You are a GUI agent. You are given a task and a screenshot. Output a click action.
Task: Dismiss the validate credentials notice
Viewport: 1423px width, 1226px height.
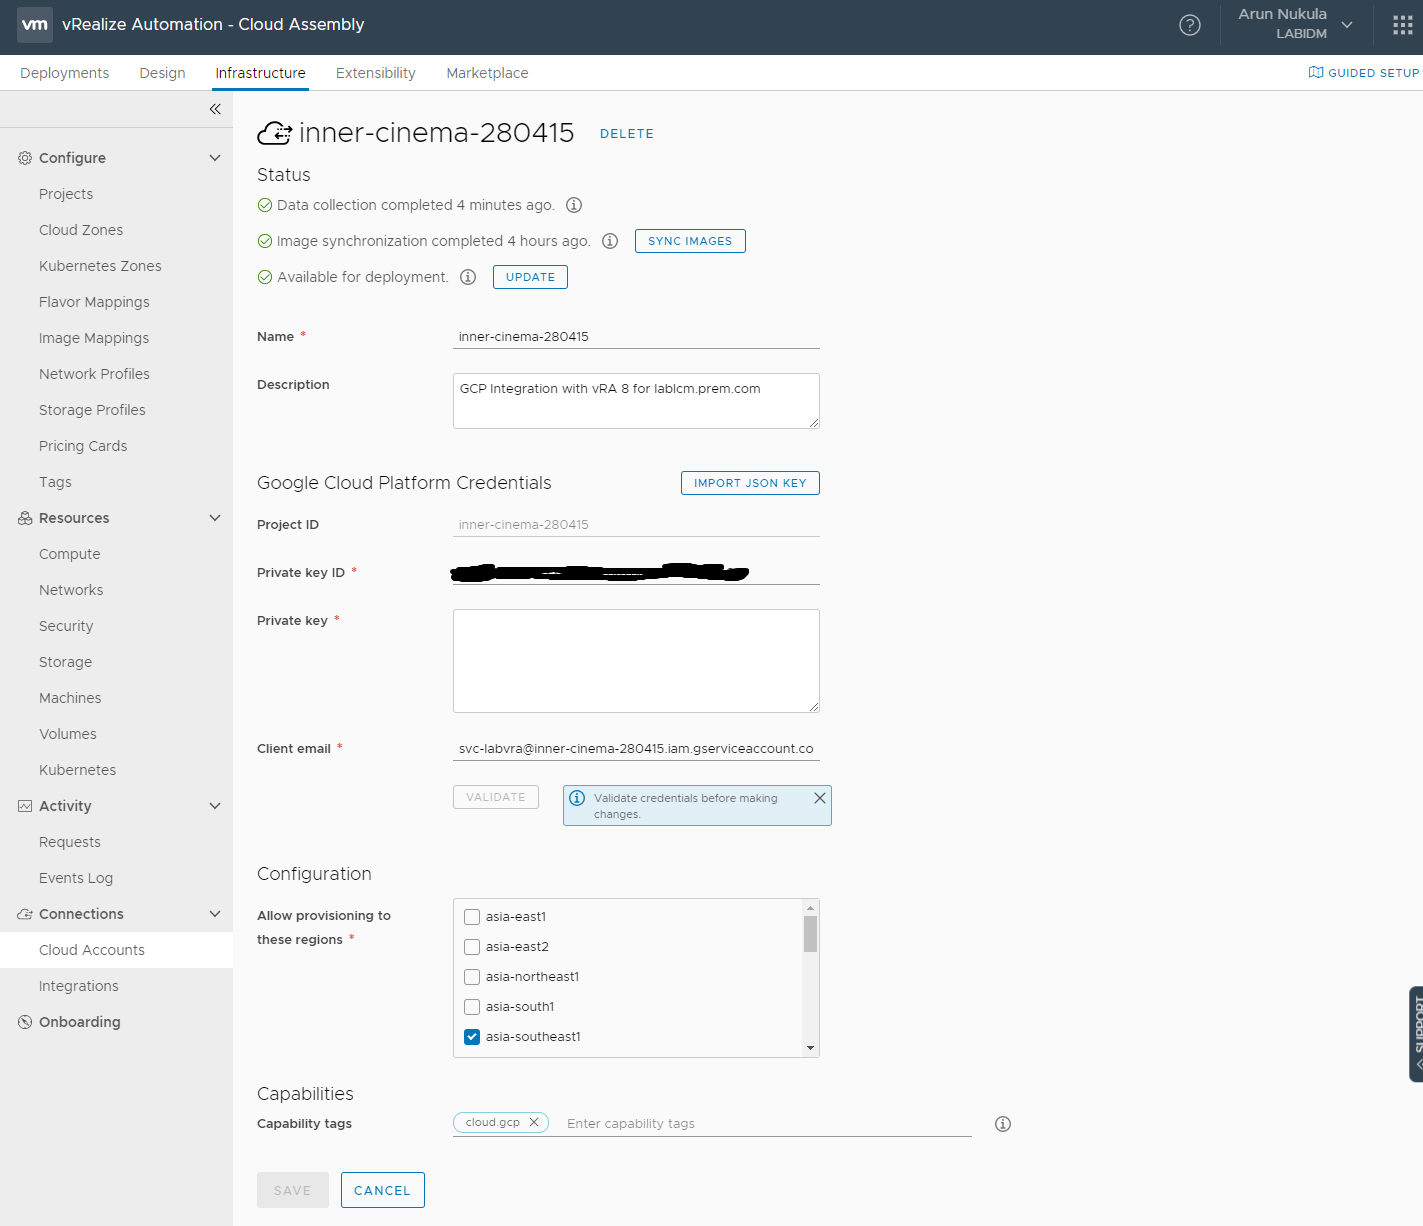pos(820,798)
